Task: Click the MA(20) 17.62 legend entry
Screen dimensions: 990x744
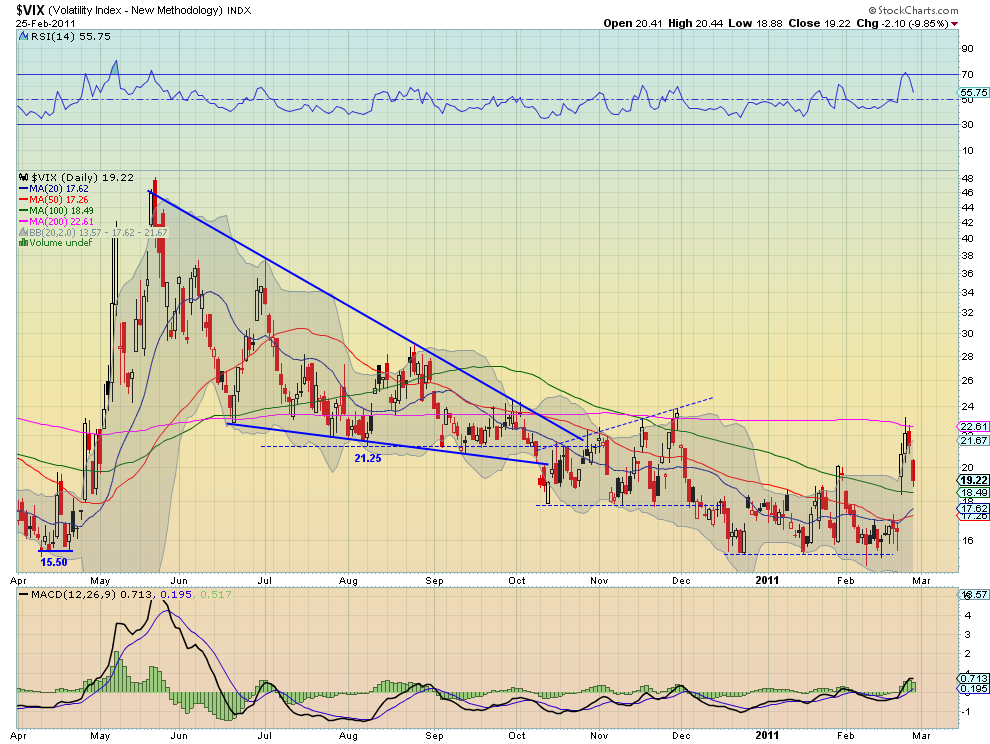Action: (x=54, y=189)
